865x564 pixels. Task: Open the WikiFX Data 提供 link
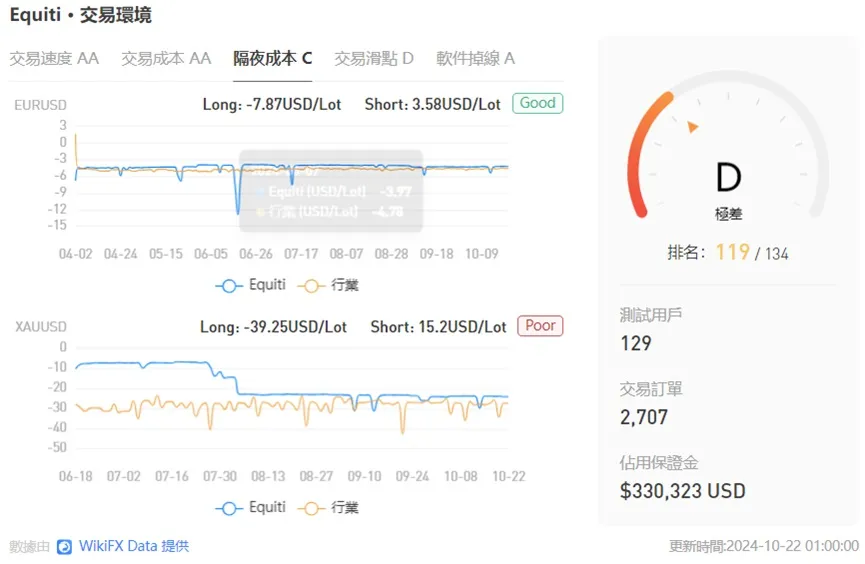(x=134, y=546)
